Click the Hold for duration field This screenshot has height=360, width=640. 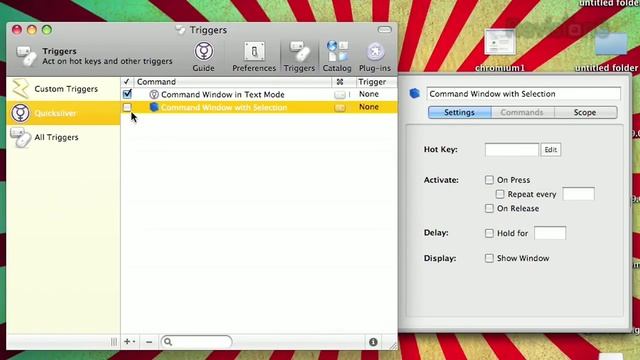550,233
